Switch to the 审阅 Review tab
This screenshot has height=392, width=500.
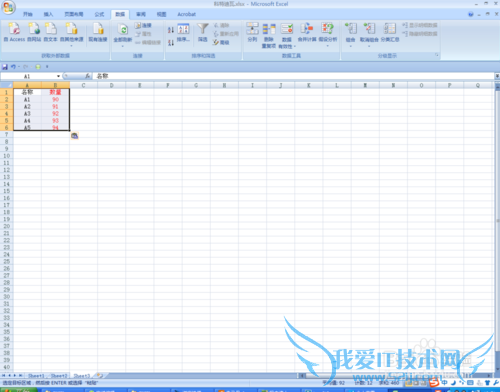point(141,14)
